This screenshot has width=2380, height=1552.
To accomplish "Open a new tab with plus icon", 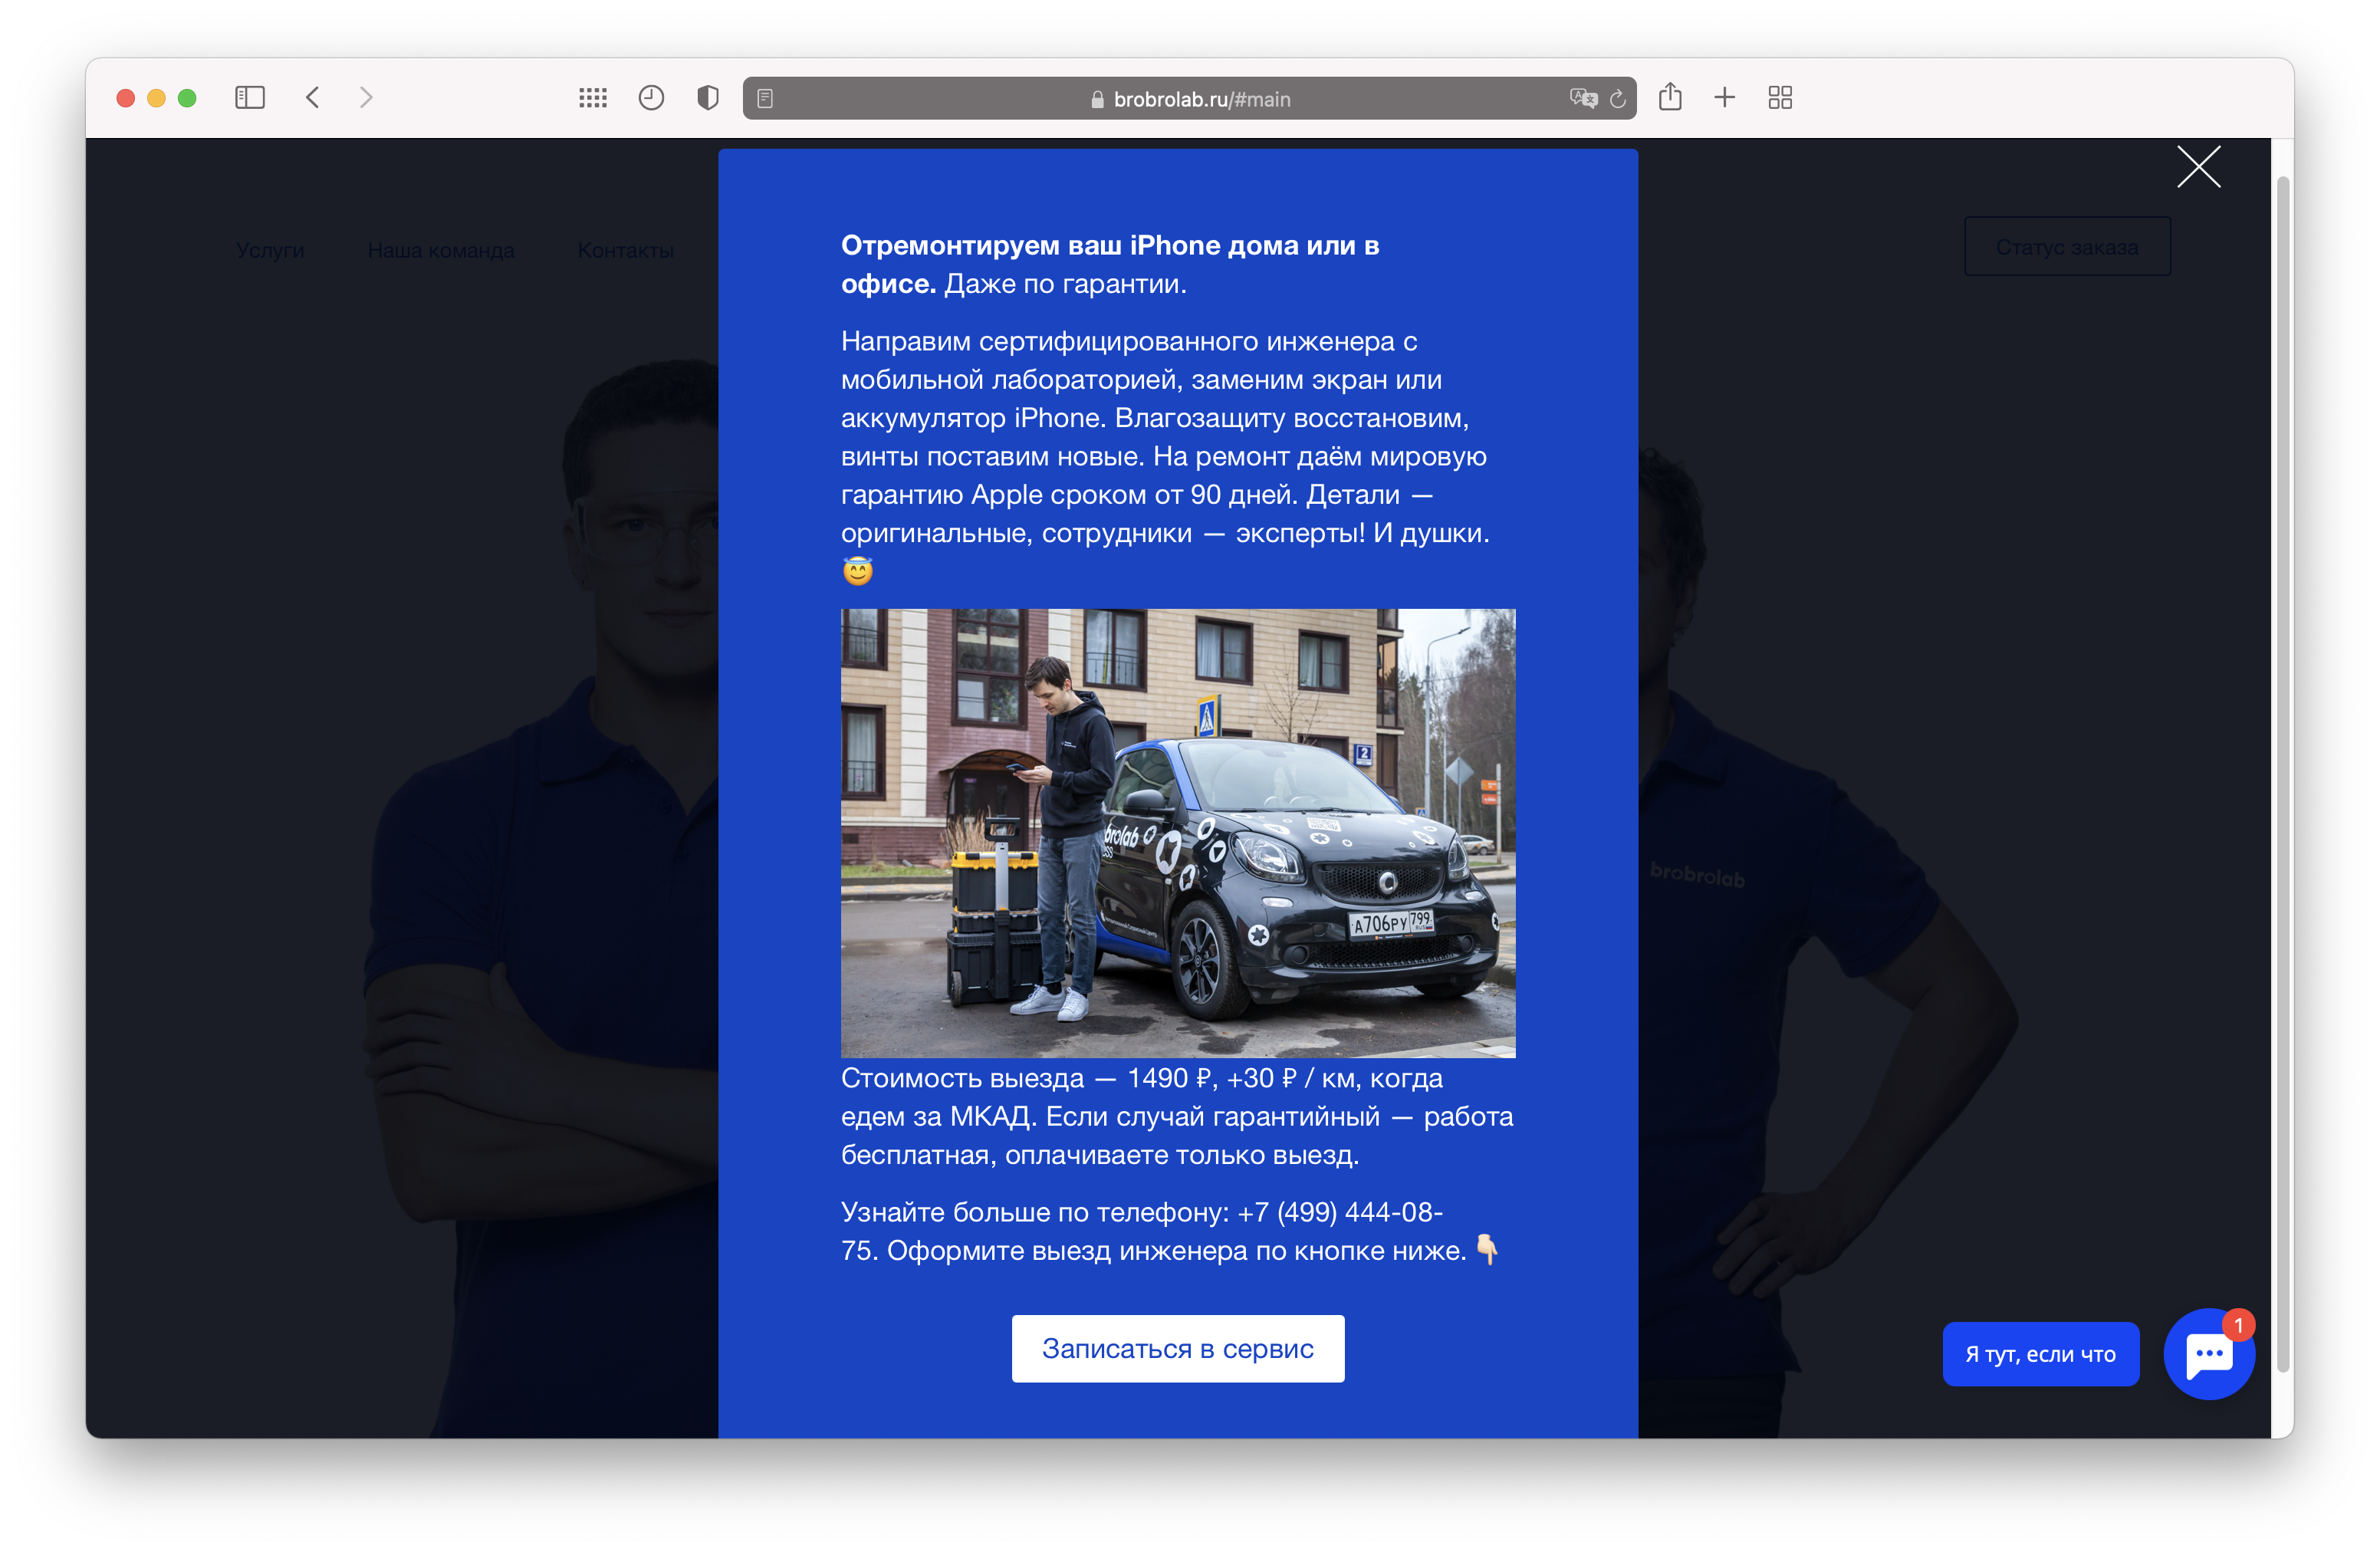I will click(1724, 98).
